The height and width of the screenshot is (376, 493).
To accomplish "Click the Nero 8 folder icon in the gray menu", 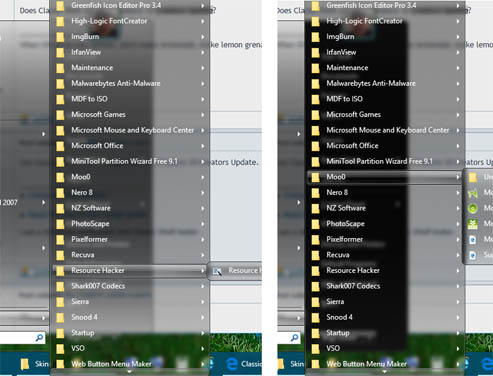I will point(60,193).
